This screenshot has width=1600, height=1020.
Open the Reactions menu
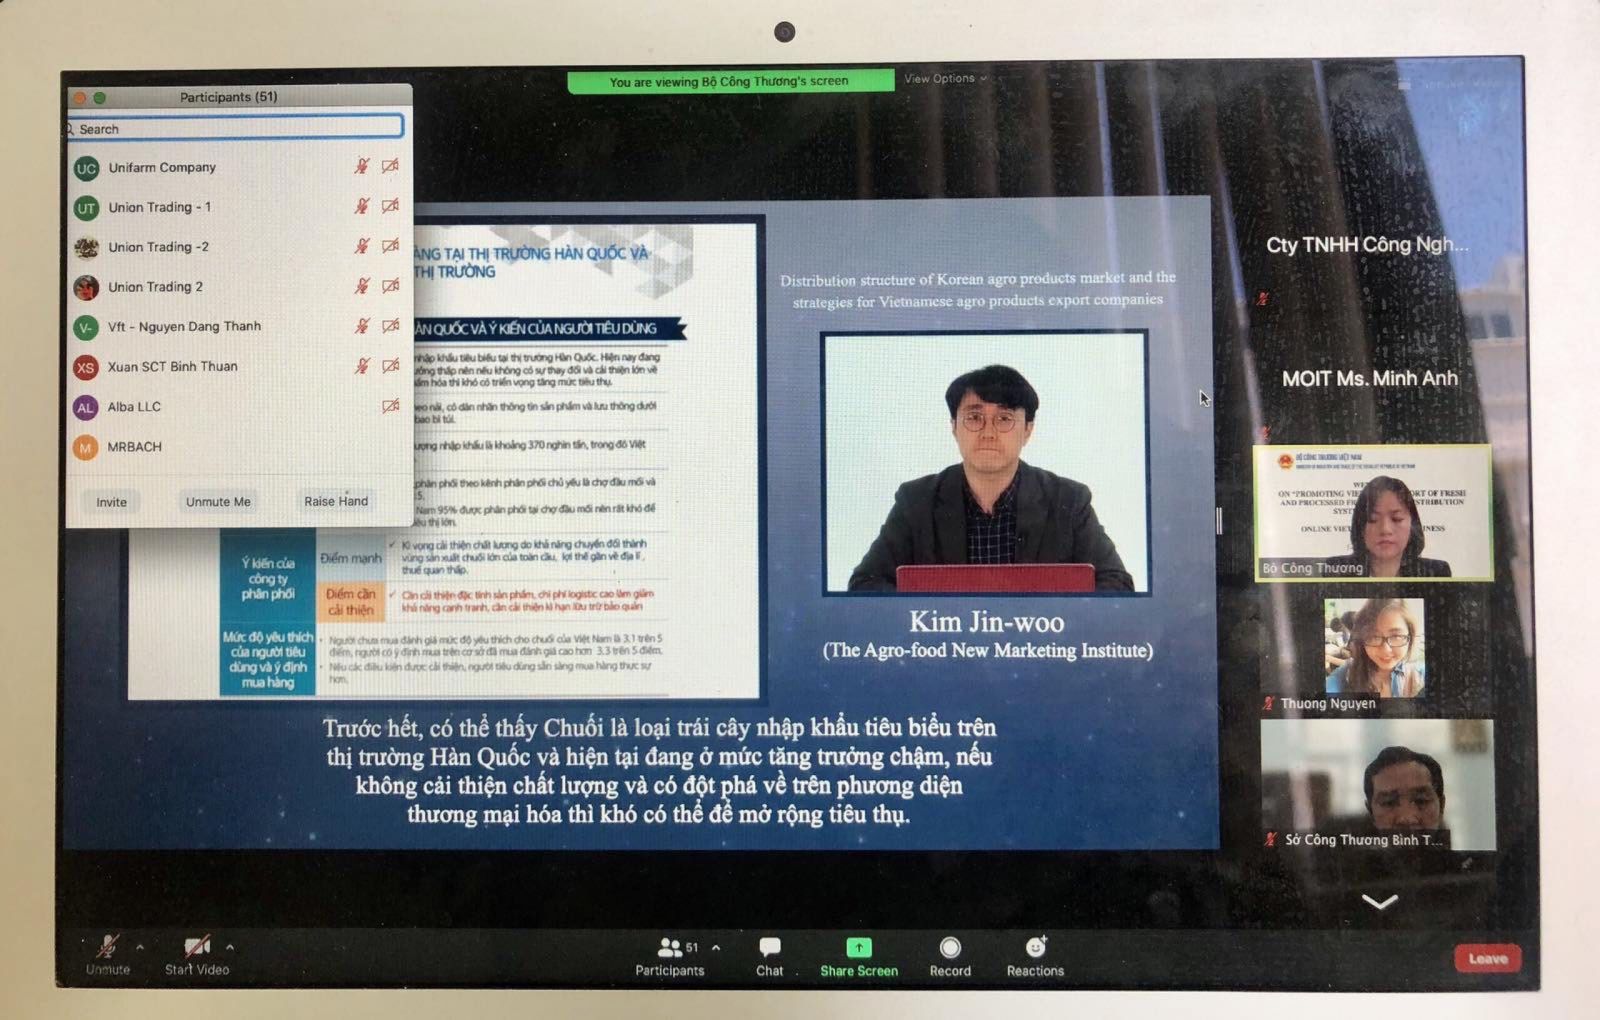(1035, 947)
